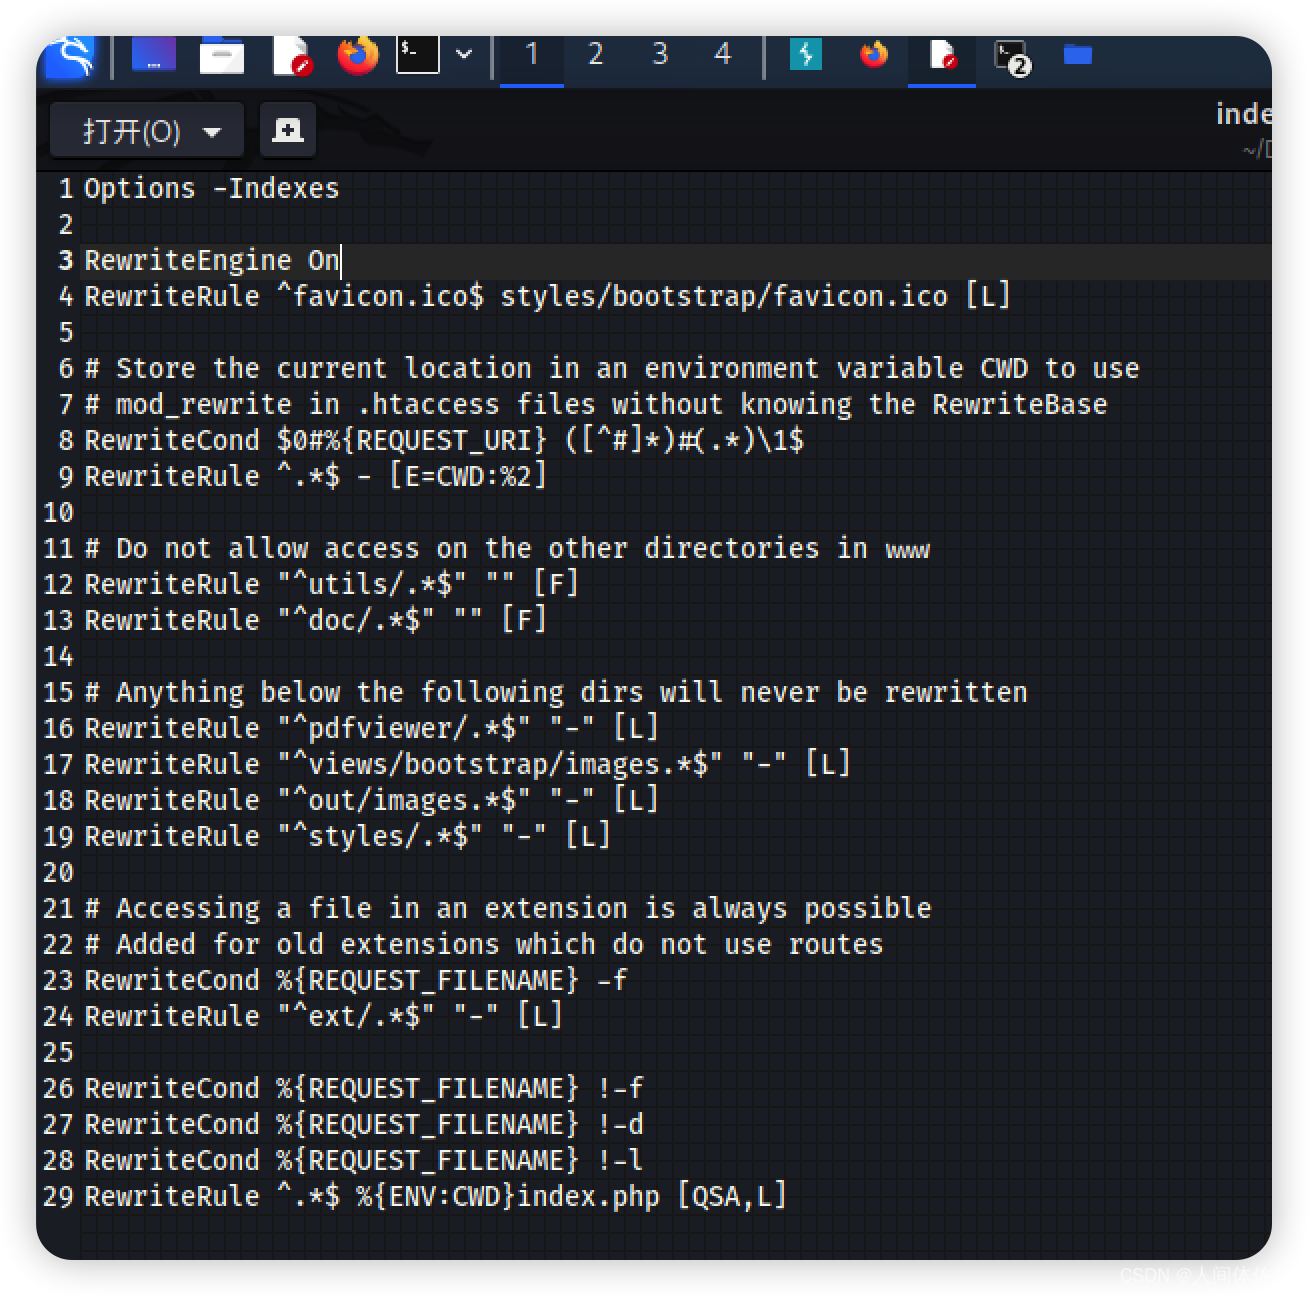Click the '^styles/.*$' RewriteRule line
This screenshot has height=1296, width=1308.
tap(347, 836)
